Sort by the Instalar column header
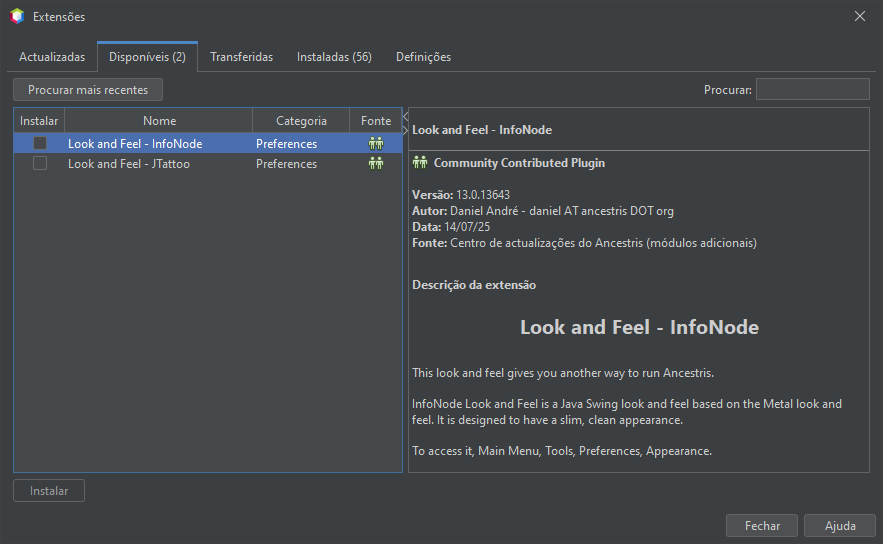The height and width of the screenshot is (544, 883). point(39,121)
